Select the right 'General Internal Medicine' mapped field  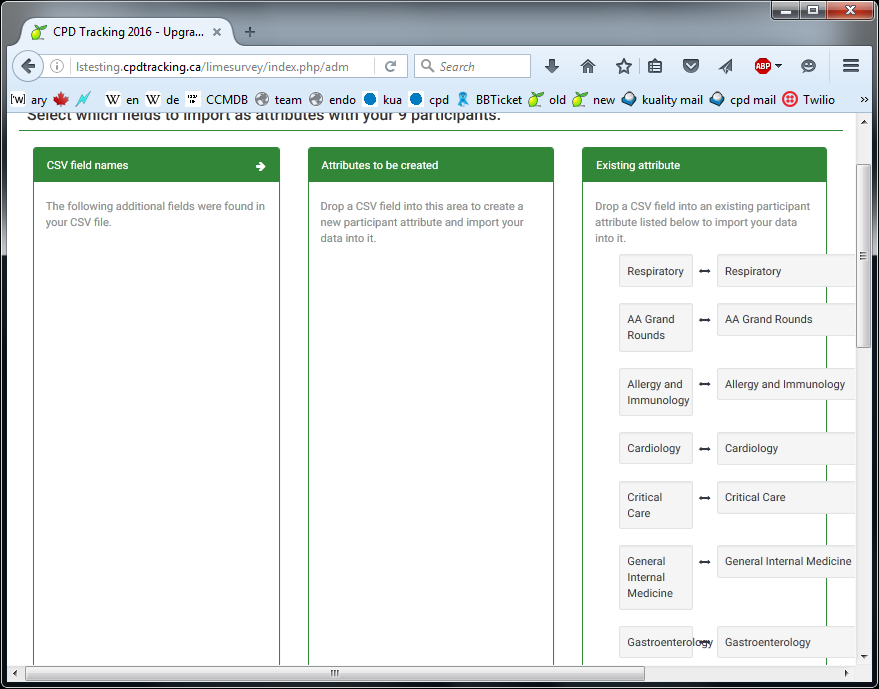pos(786,561)
